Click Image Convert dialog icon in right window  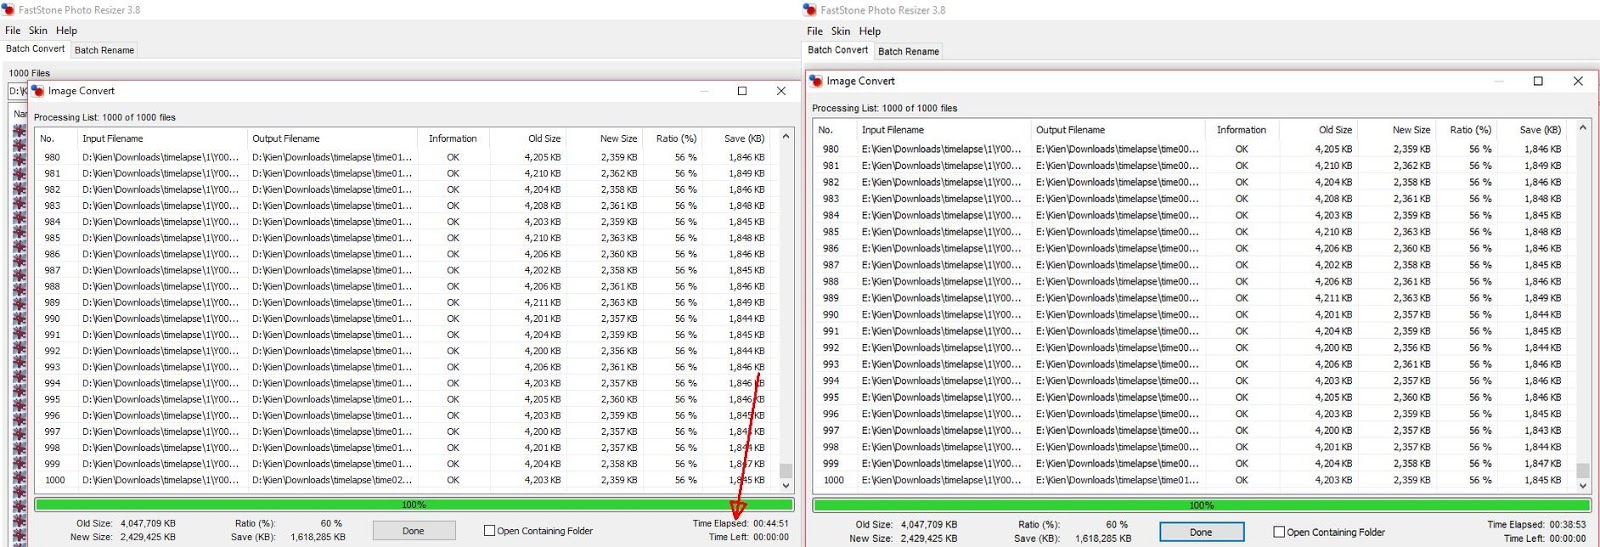coord(816,81)
